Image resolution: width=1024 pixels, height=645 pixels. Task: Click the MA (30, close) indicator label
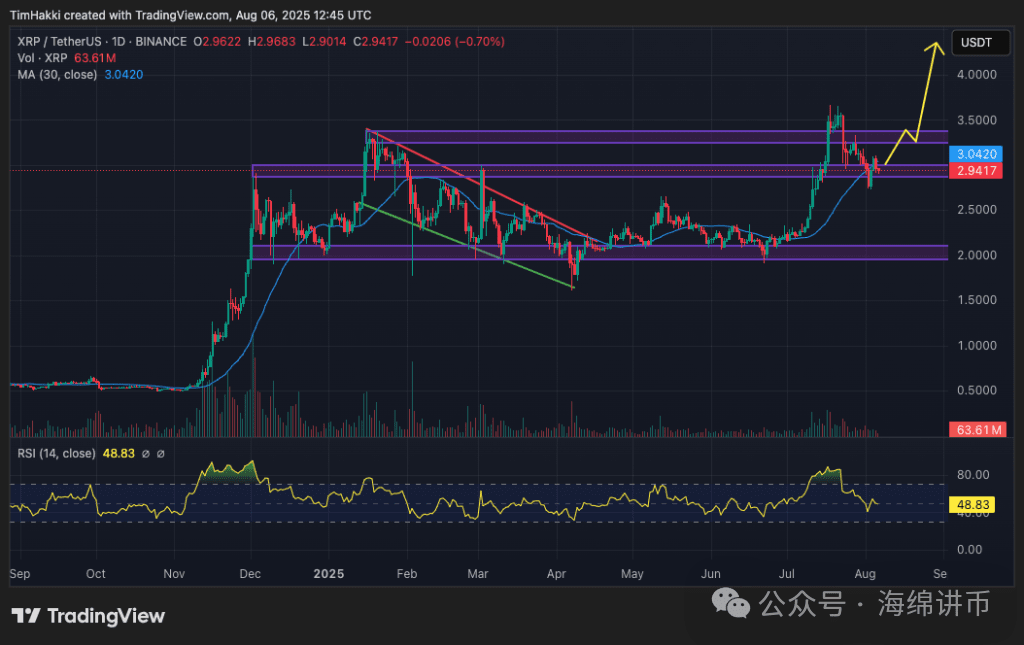pos(57,74)
